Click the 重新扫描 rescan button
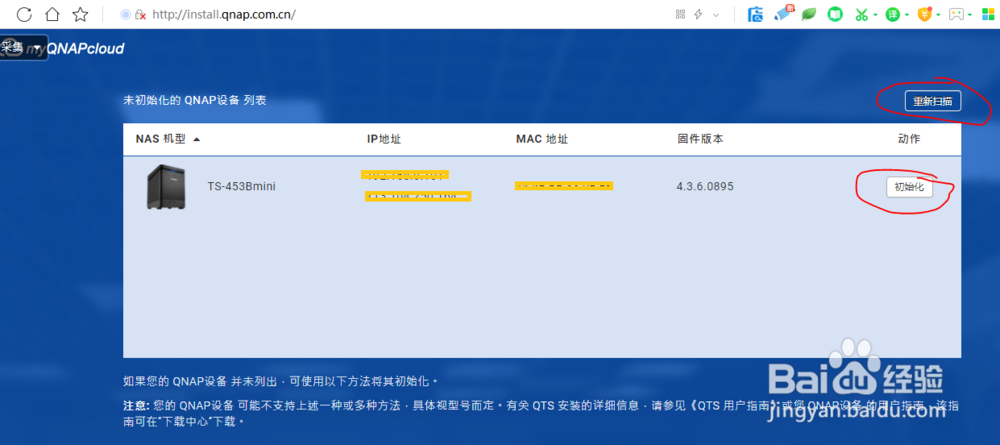 933,101
